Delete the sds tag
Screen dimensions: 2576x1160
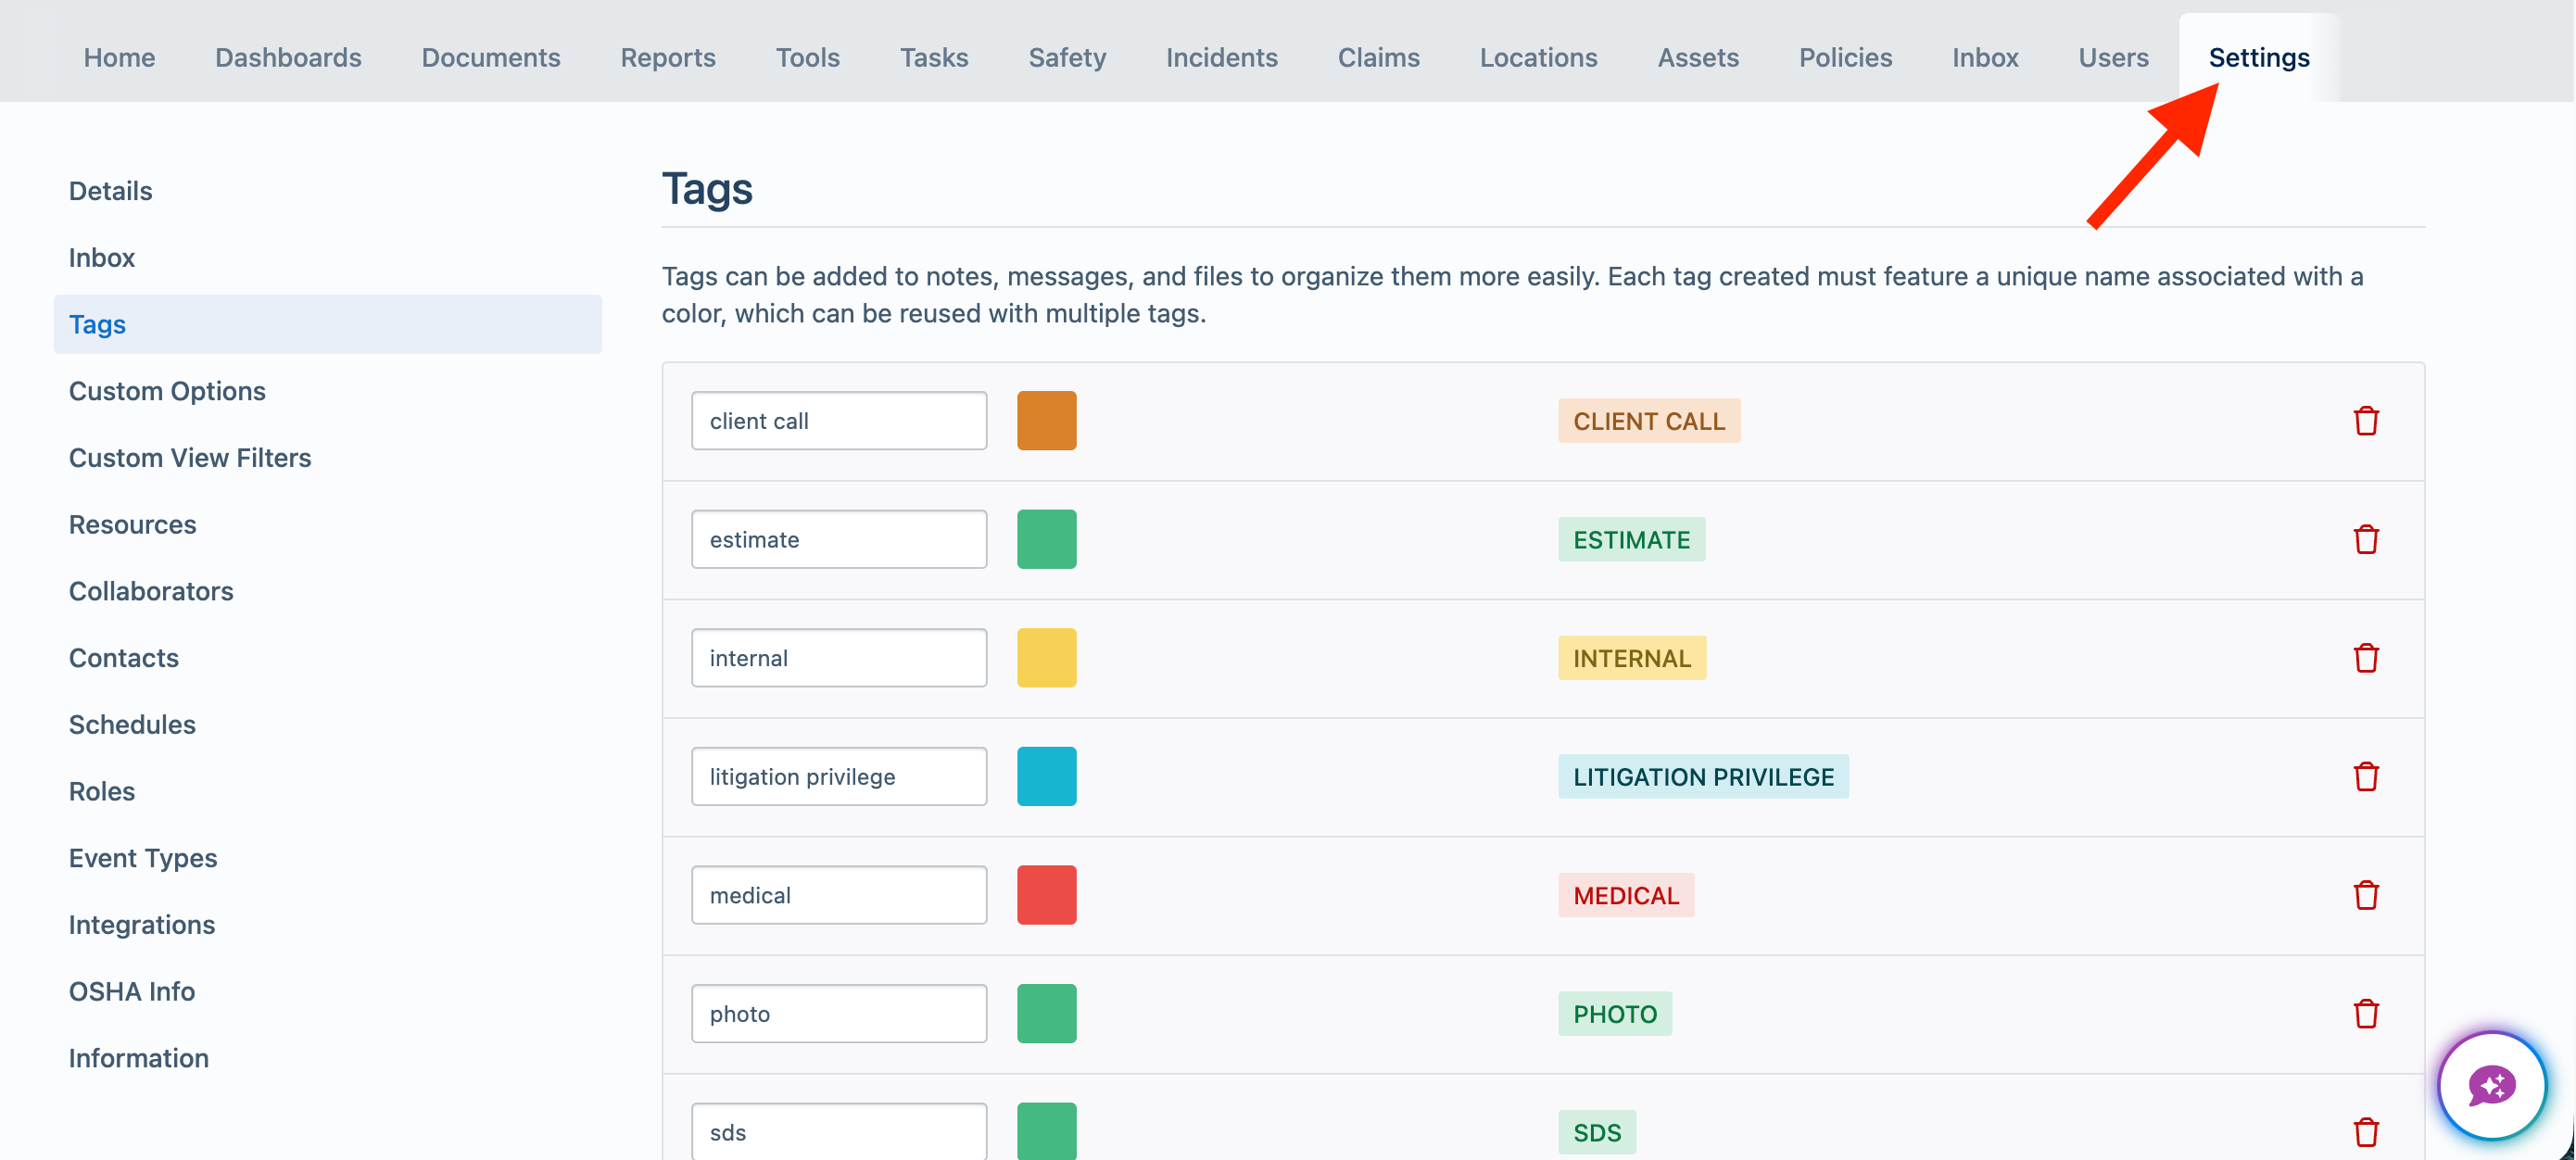click(x=2365, y=1132)
